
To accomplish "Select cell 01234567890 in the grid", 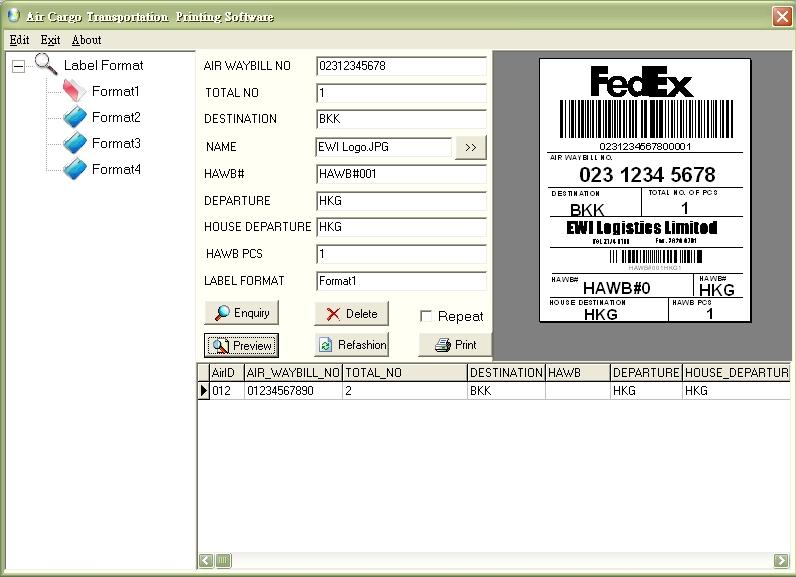I will click(x=293, y=391).
